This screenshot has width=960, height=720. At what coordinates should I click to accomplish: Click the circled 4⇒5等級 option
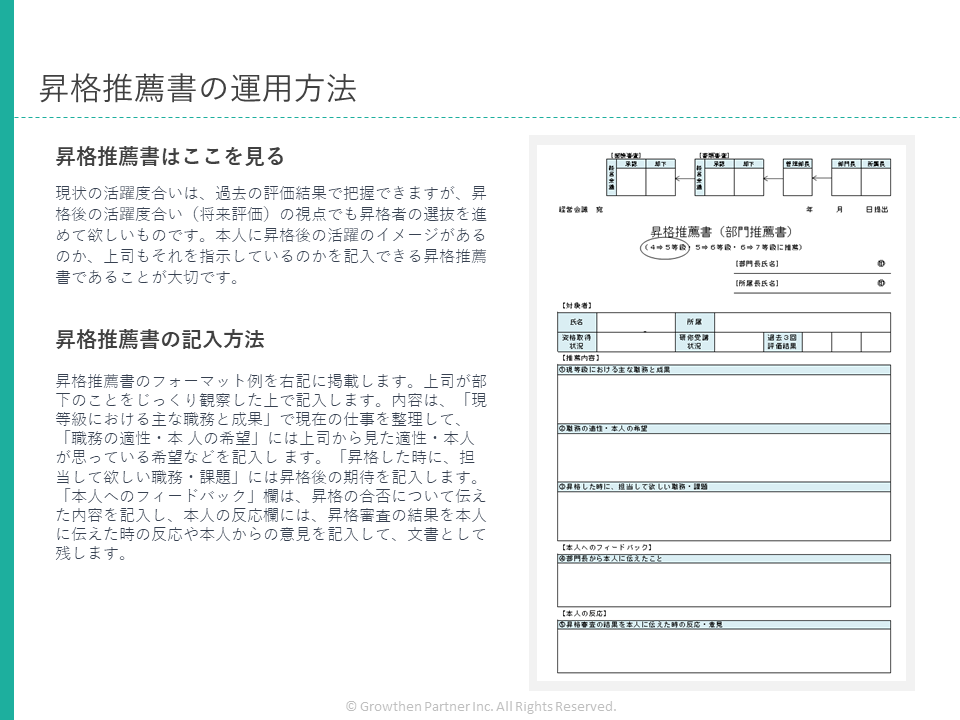pyautogui.click(x=664, y=246)
